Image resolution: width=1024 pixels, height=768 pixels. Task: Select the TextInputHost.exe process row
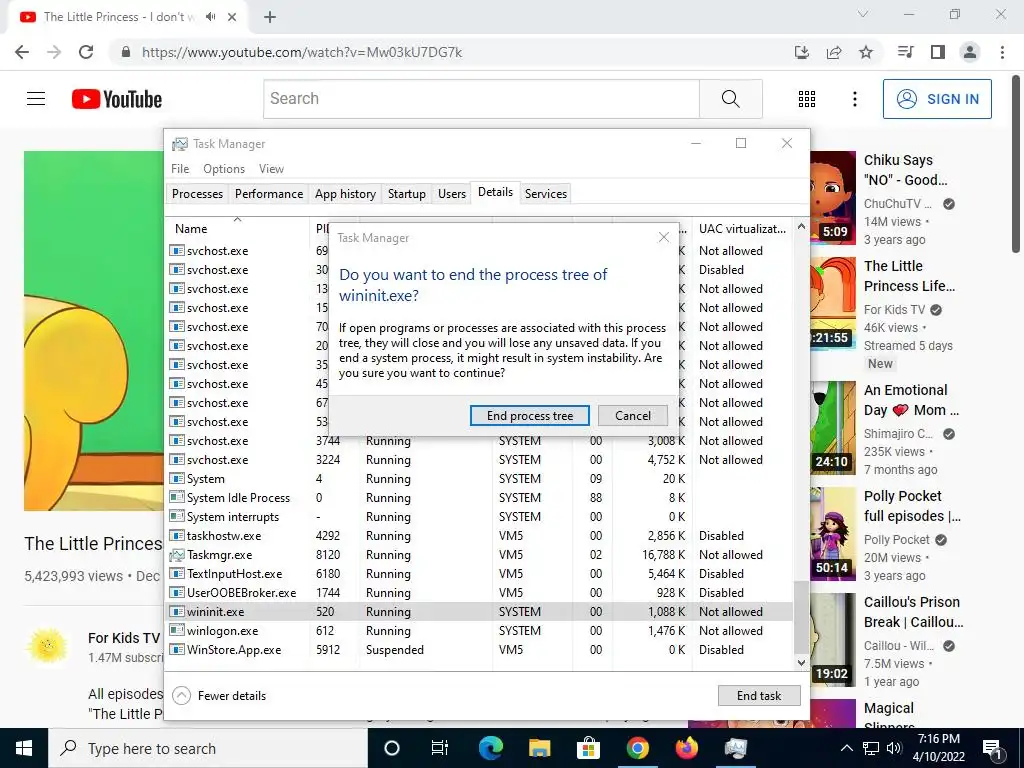(480, 574)
